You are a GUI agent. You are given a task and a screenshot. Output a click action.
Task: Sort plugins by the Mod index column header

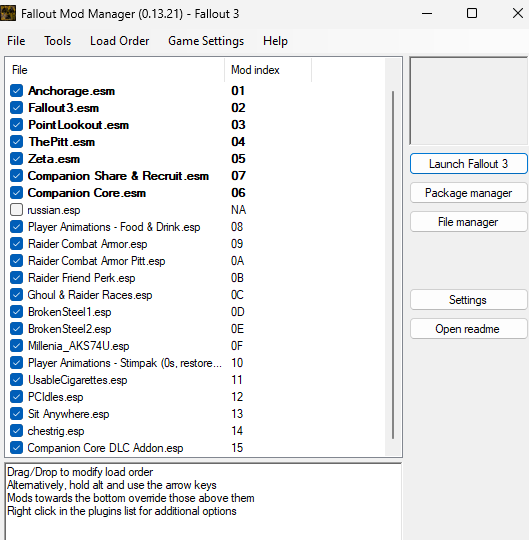(x=268, y=70)
